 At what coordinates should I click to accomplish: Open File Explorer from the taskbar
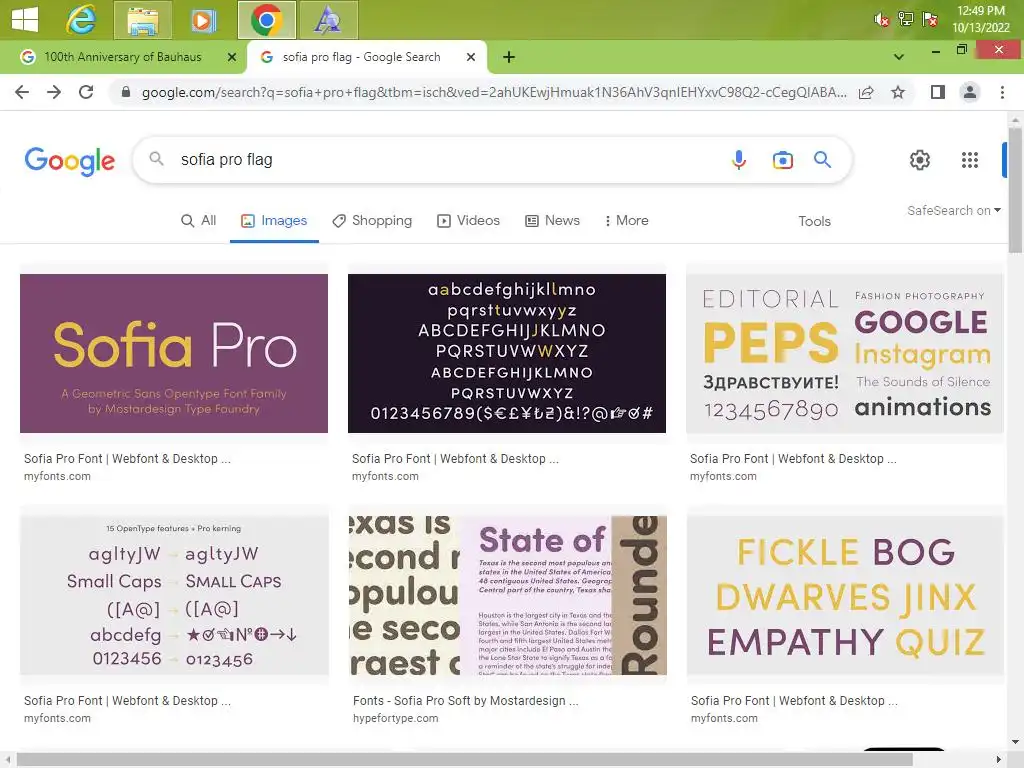(x=142, y=20)
